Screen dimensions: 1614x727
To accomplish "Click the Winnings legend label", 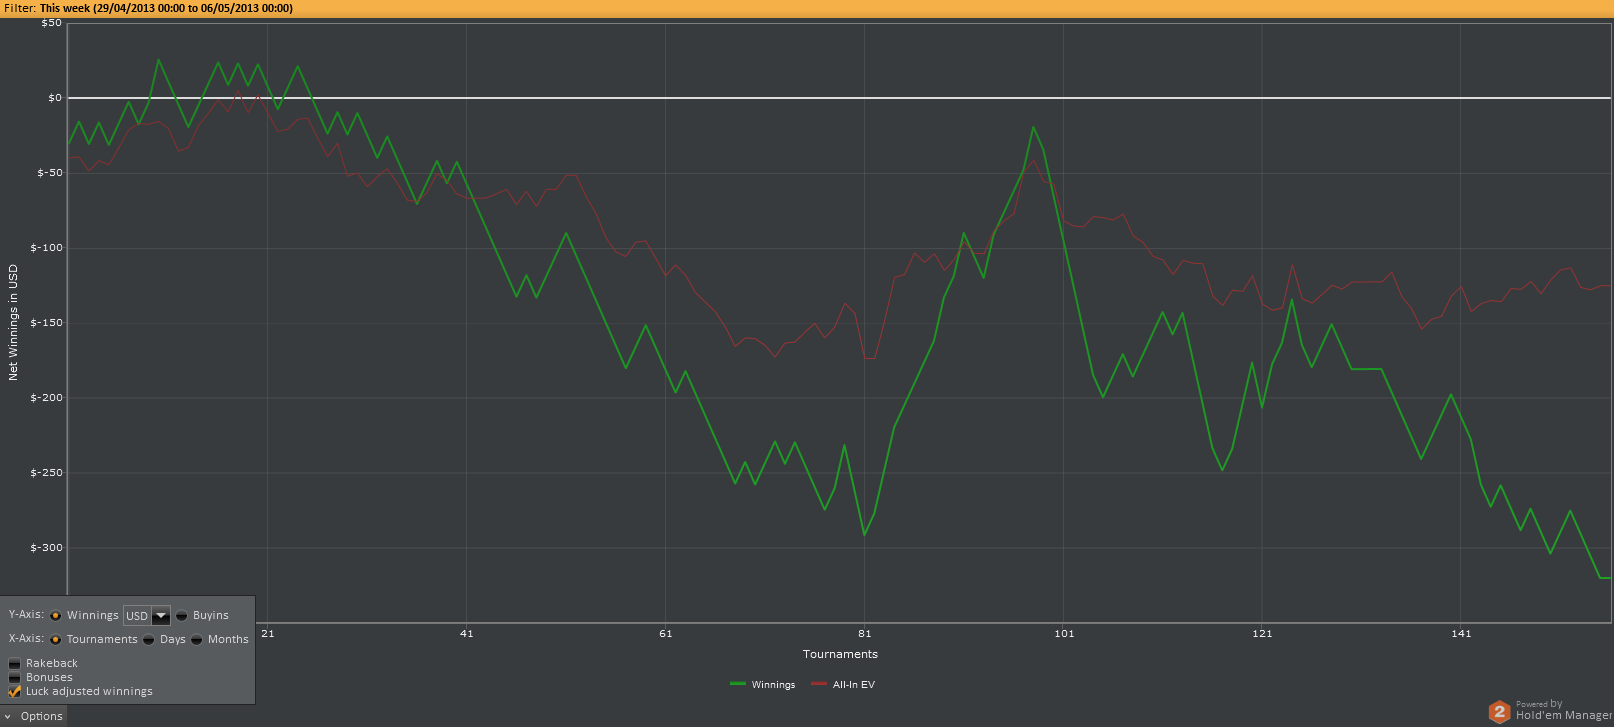I will [x=773, y=685].
